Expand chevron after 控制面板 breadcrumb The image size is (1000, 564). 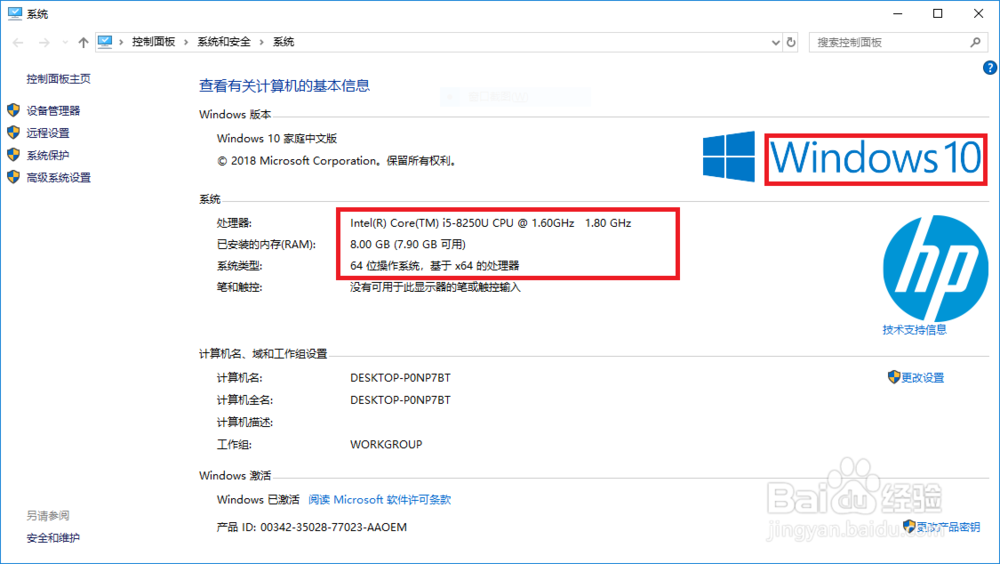(x=186, y=42)
